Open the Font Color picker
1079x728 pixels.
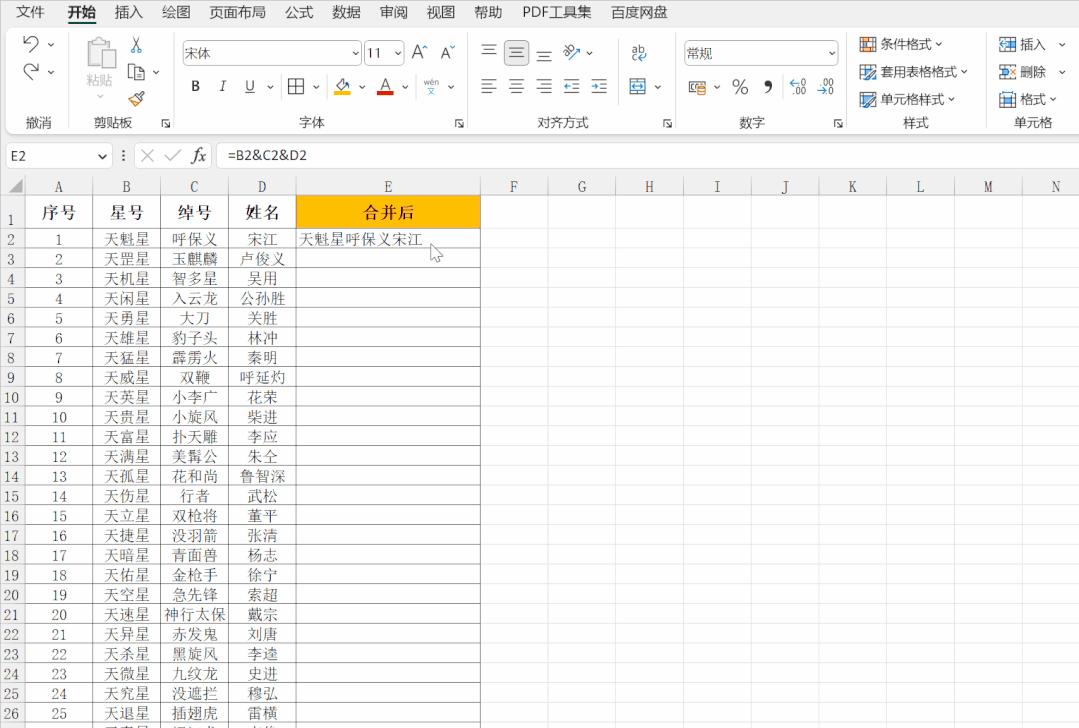point(384,88)
